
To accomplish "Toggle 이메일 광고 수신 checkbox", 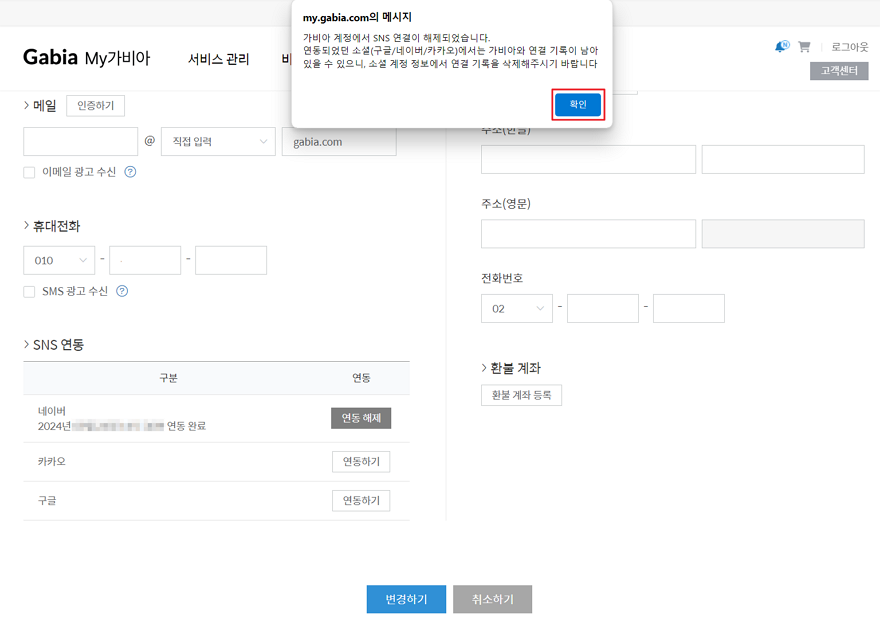I will (x=29, y=172).
